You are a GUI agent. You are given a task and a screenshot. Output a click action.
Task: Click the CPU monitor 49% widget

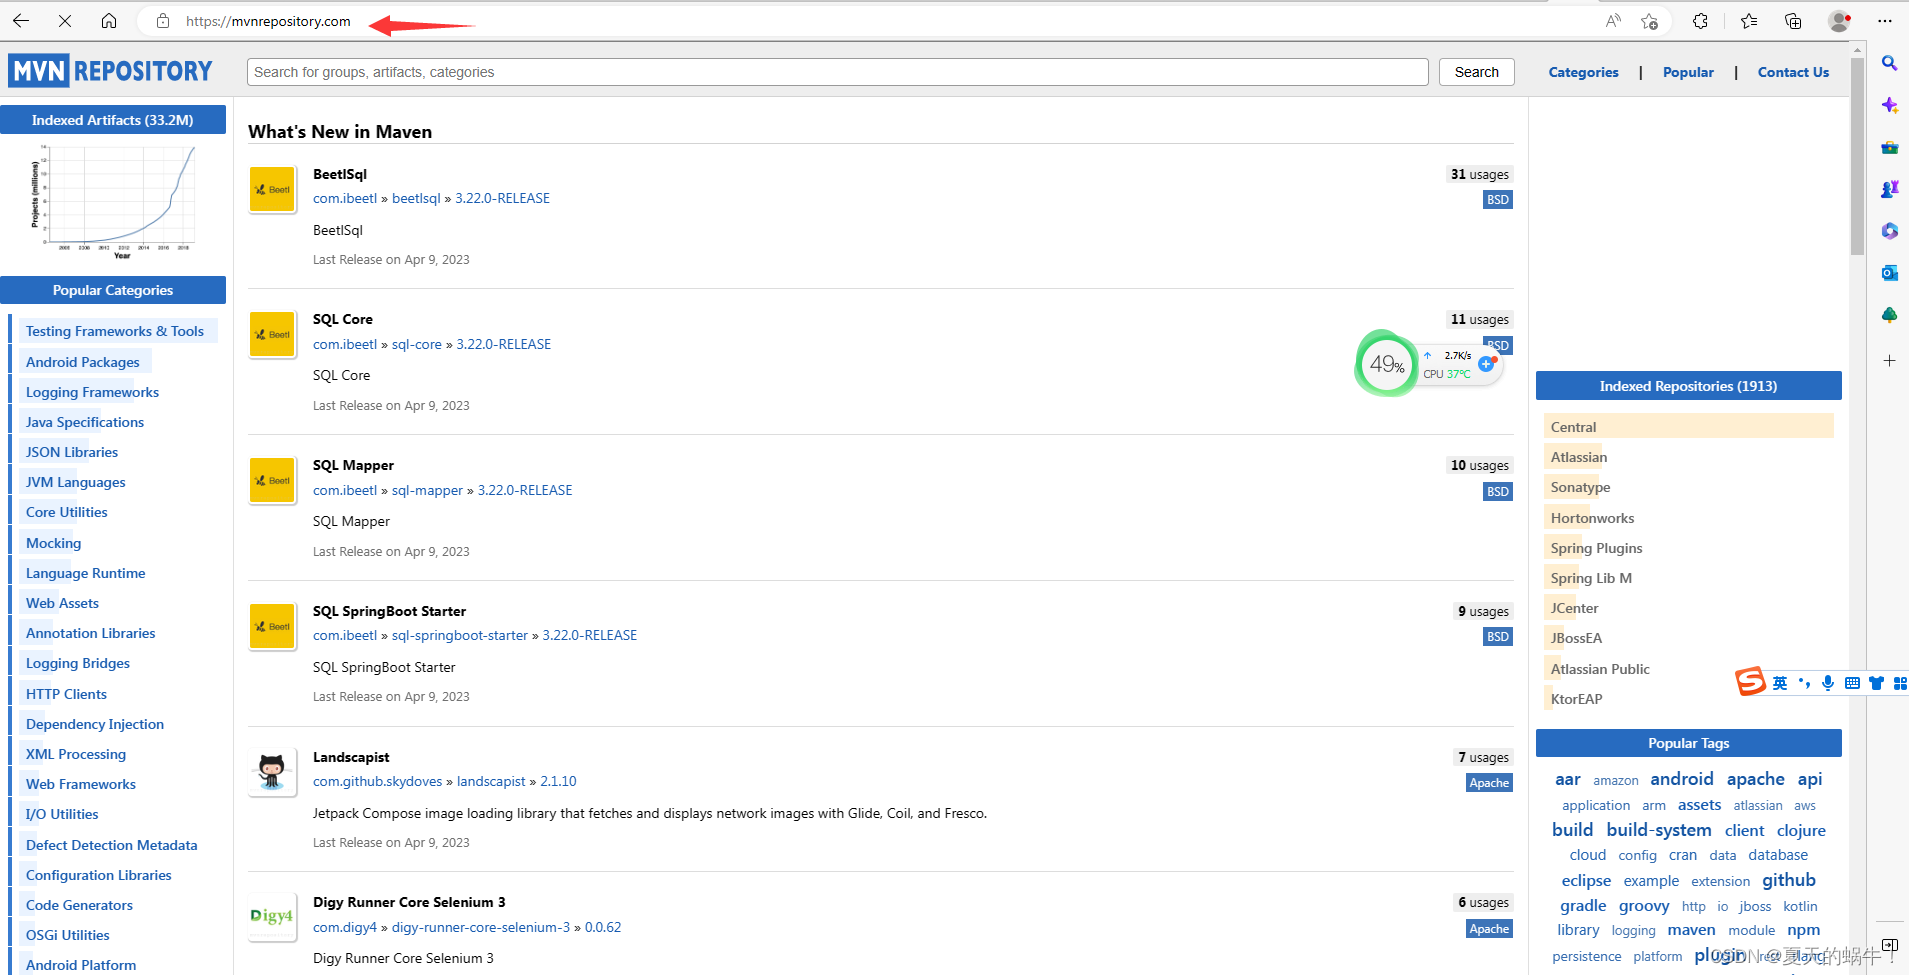point(1385,364)
